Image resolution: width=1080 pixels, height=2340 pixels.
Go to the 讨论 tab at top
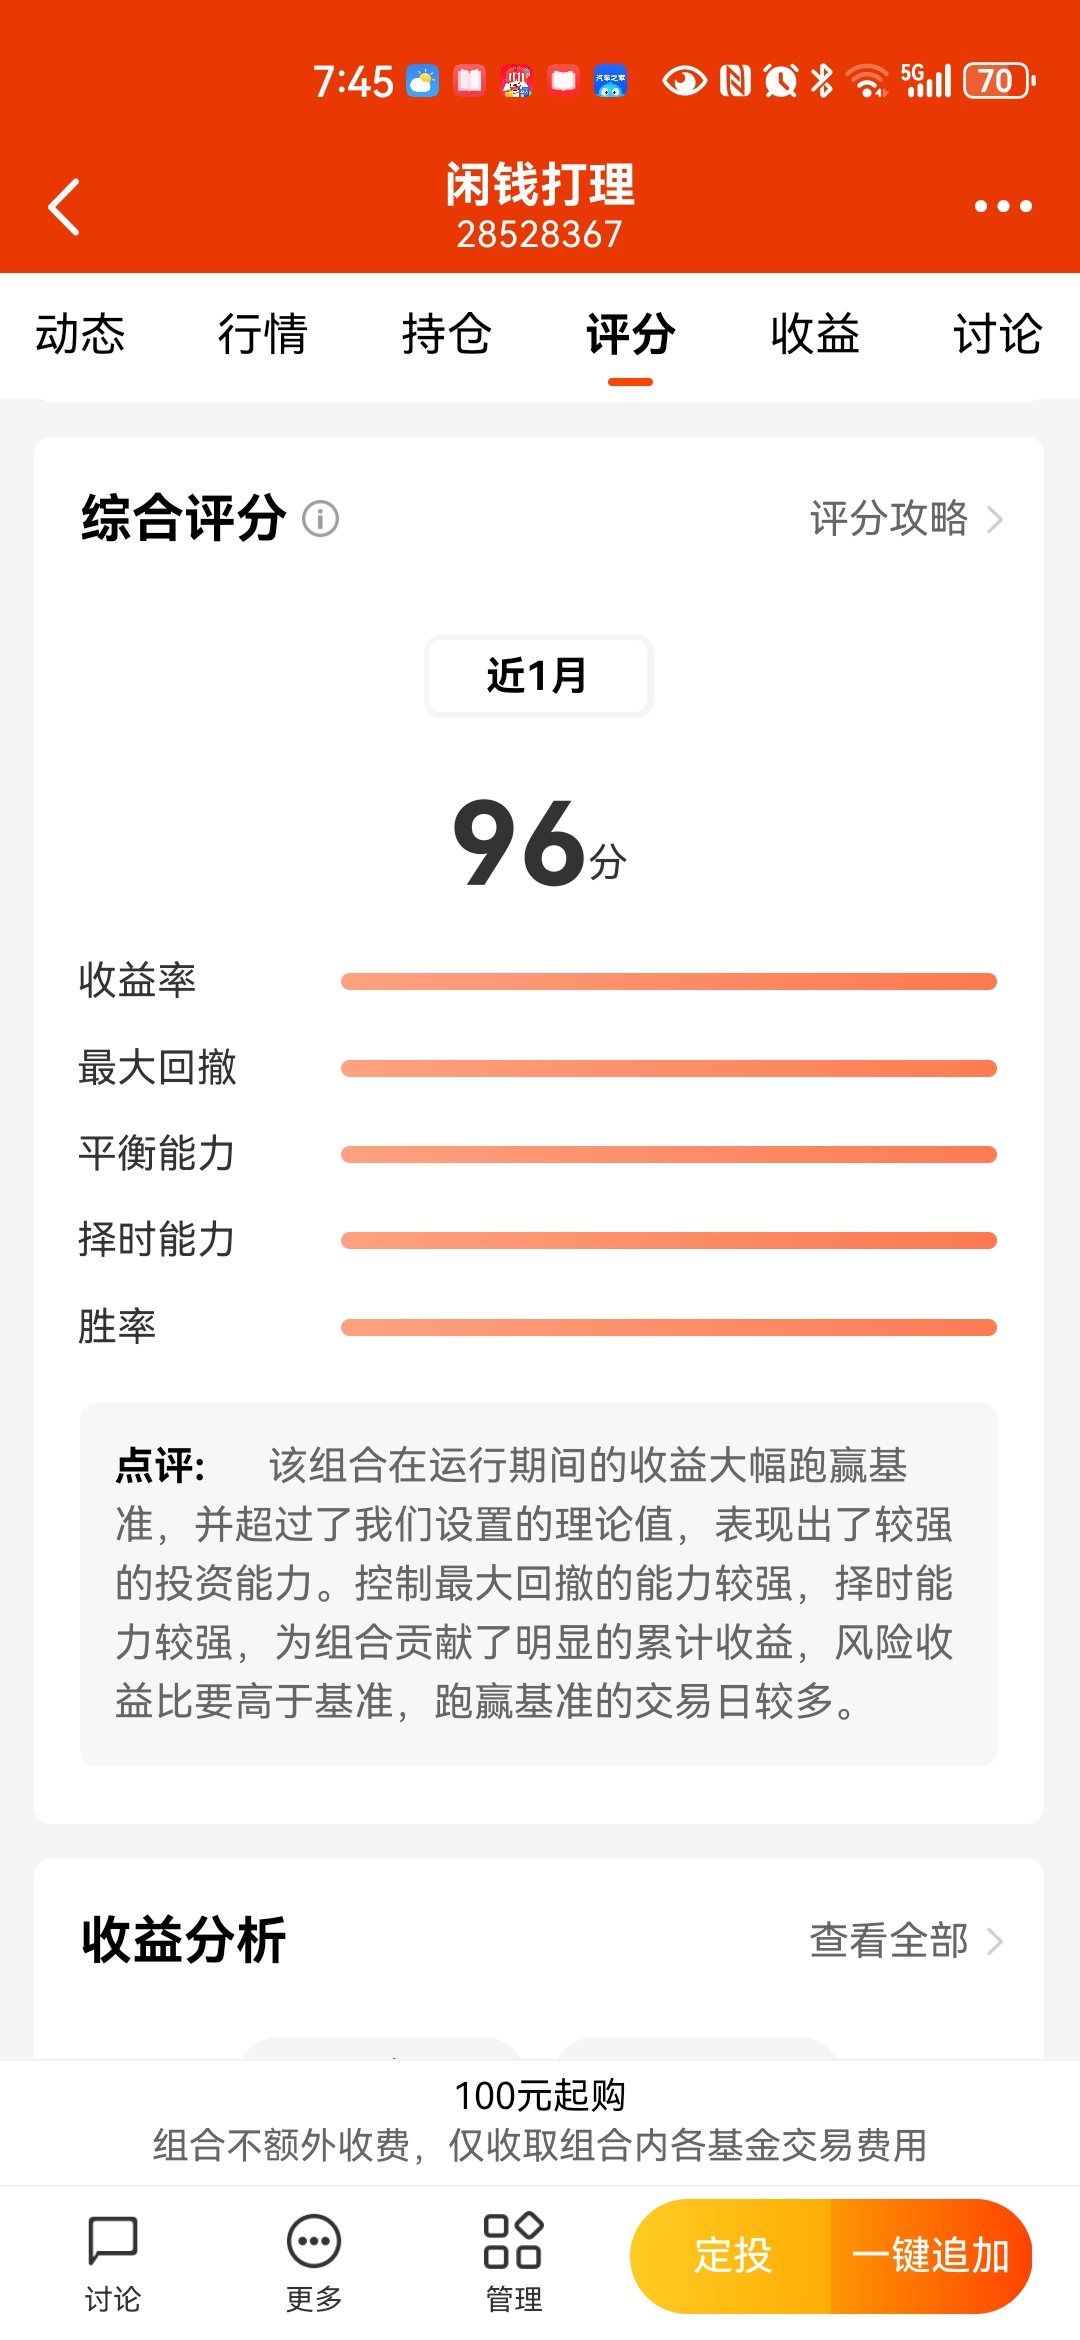click(998, 334)
